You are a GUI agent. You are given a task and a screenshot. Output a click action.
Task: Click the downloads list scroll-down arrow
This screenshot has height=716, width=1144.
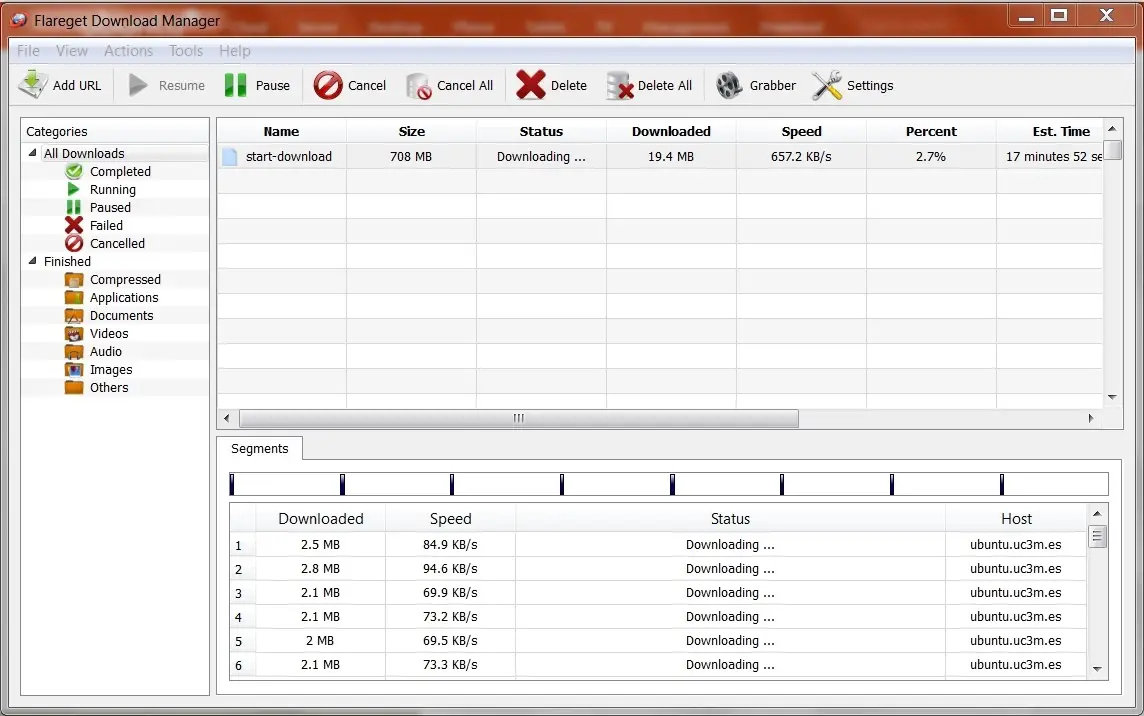[1112, 397]
